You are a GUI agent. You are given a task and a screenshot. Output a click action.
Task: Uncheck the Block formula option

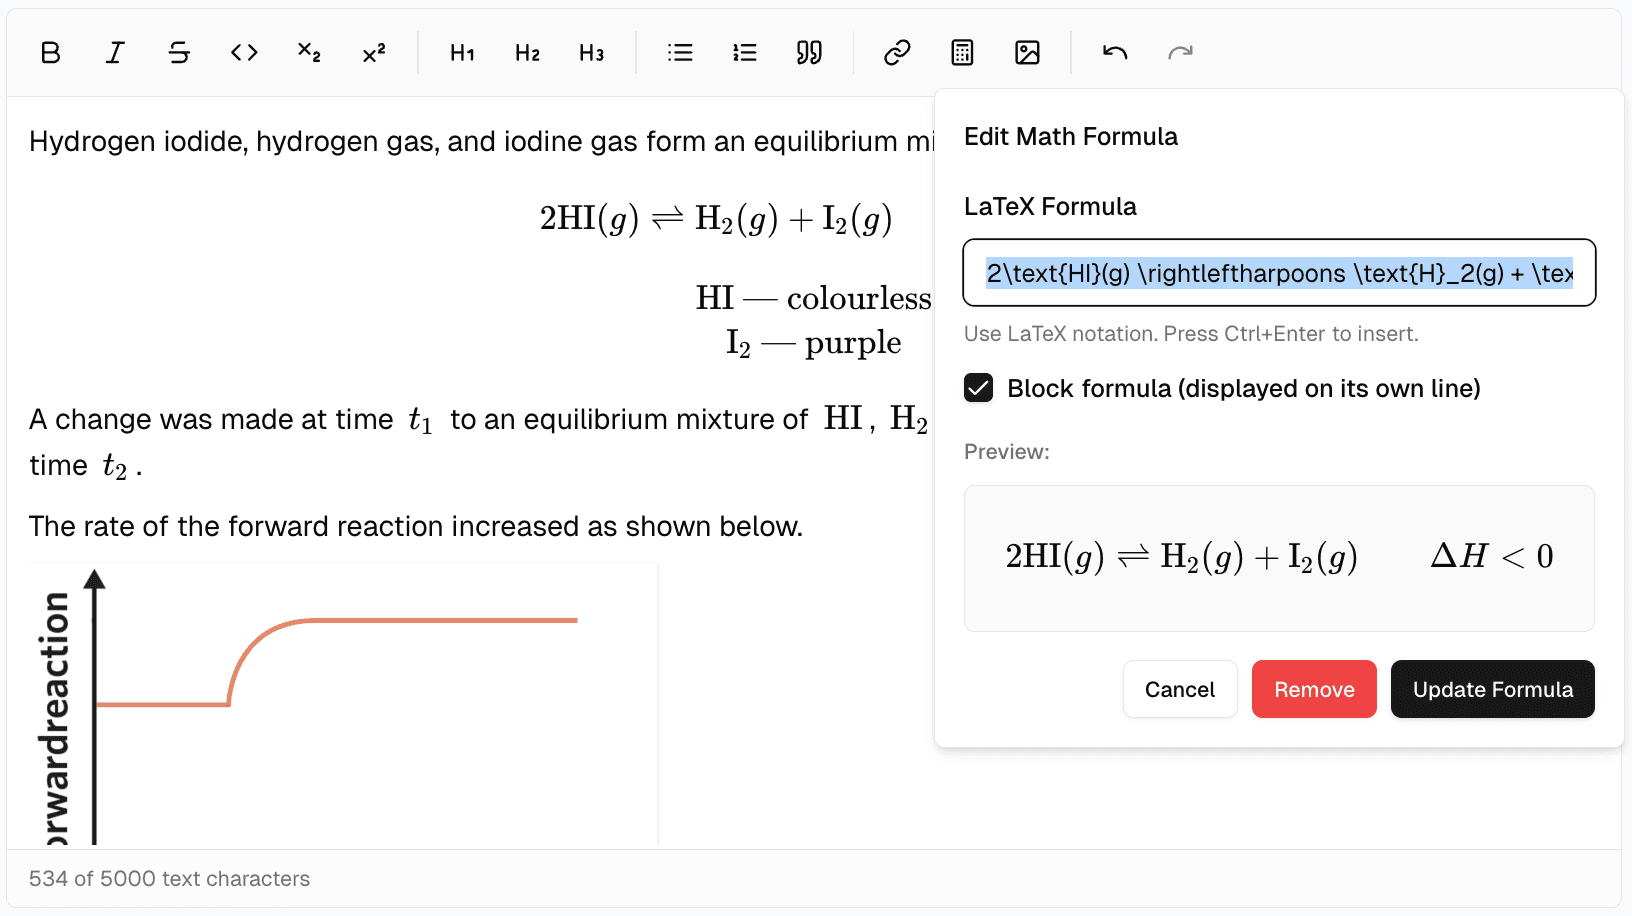(x=978, y=388)
